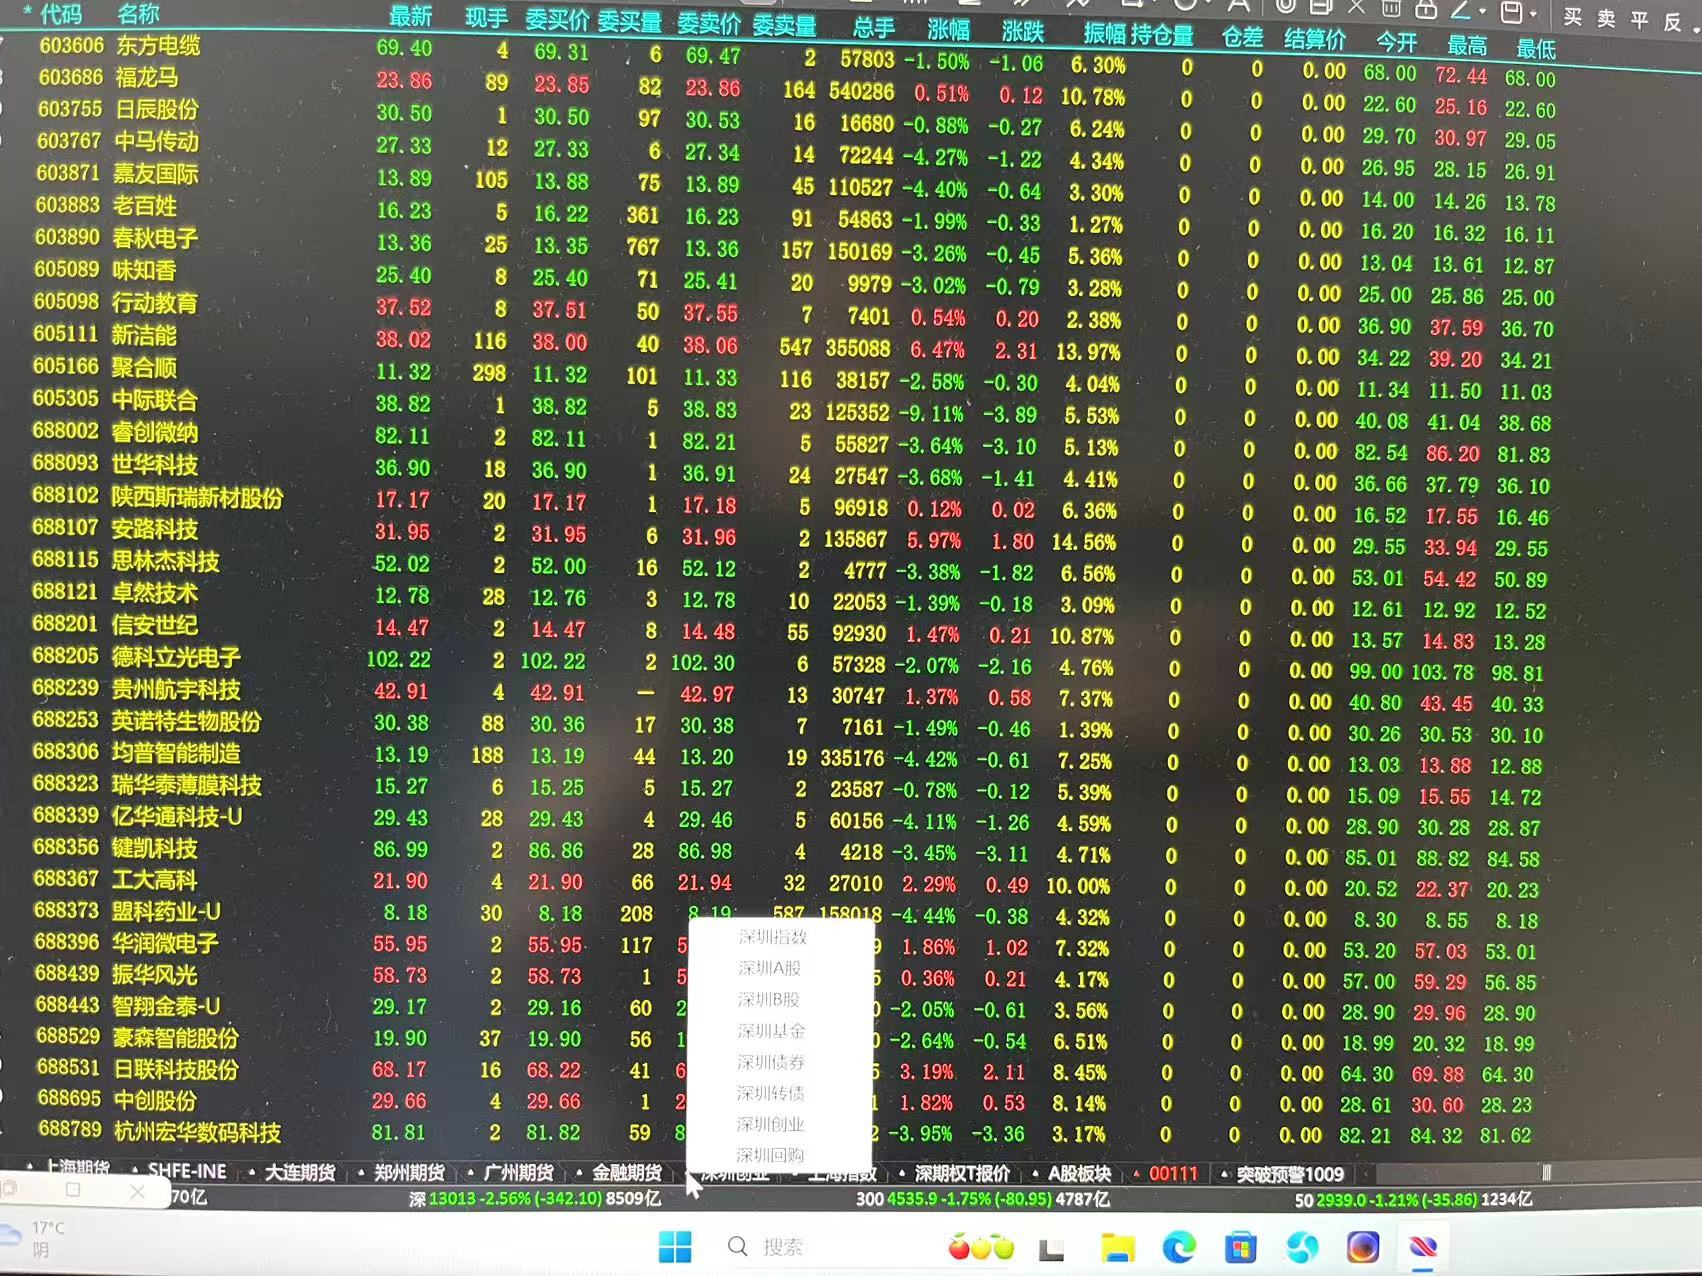The height and width of the screenshot is (1276, 1702).
Task: Sort by the 涨幅 column header
Action: pos(948,29)
